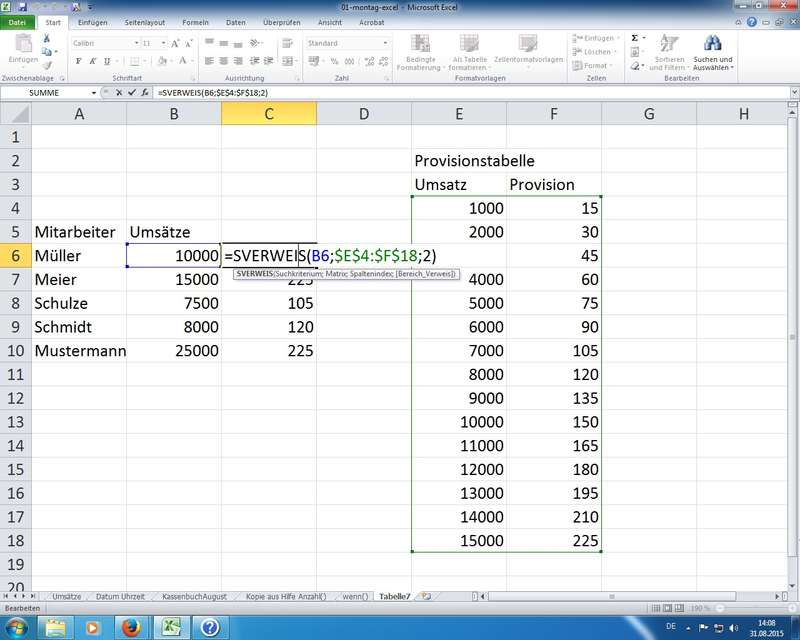Viewport: 800px width, 640px height.
Task: Expand the Standard number format dropdown
Action: 385,43
